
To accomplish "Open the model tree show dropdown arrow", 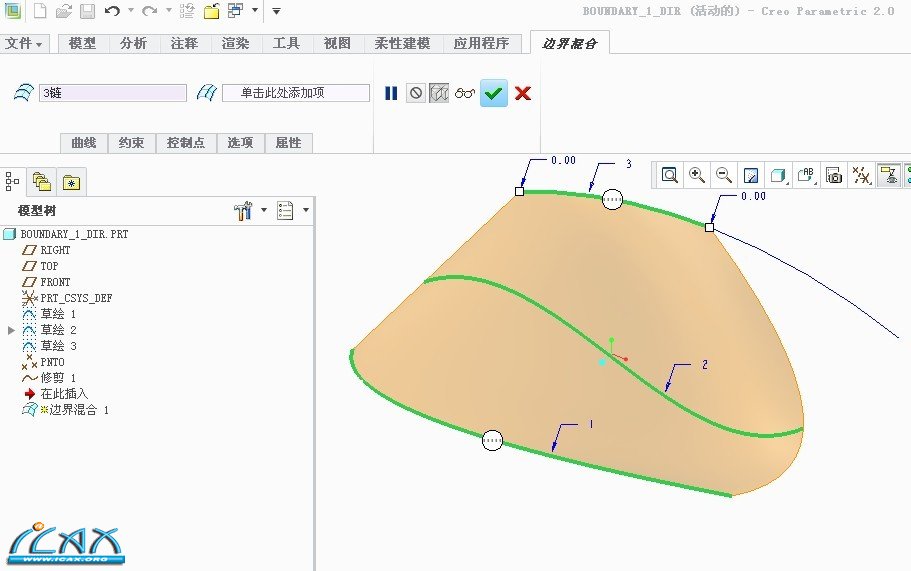I will coord(306,210).
